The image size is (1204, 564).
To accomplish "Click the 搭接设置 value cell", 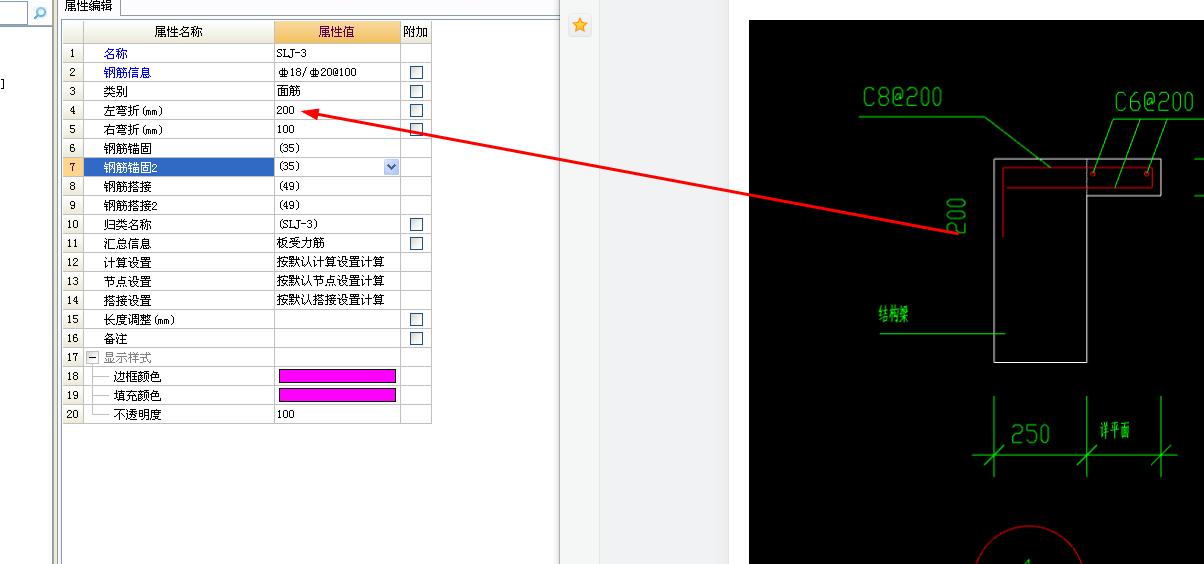I will (x=337, y=300).
